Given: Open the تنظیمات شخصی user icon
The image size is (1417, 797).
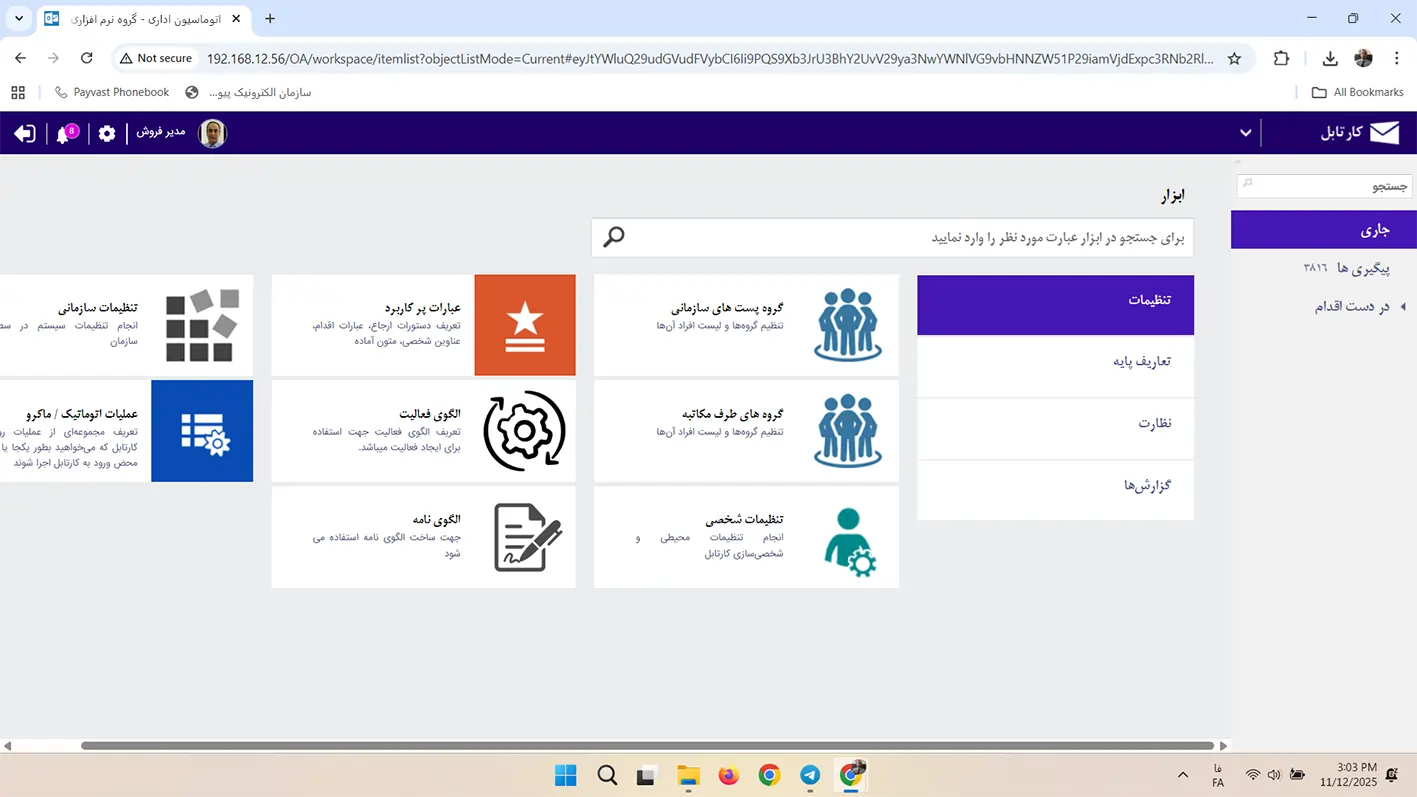Looking at the screenshot, I should click(x=847, y=540).
